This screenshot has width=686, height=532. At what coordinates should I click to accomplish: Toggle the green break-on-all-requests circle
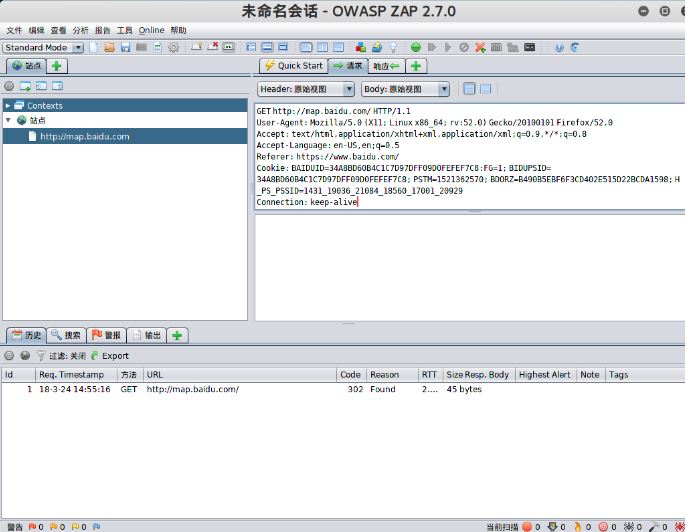pyautogui.click(x=416, y=47)
